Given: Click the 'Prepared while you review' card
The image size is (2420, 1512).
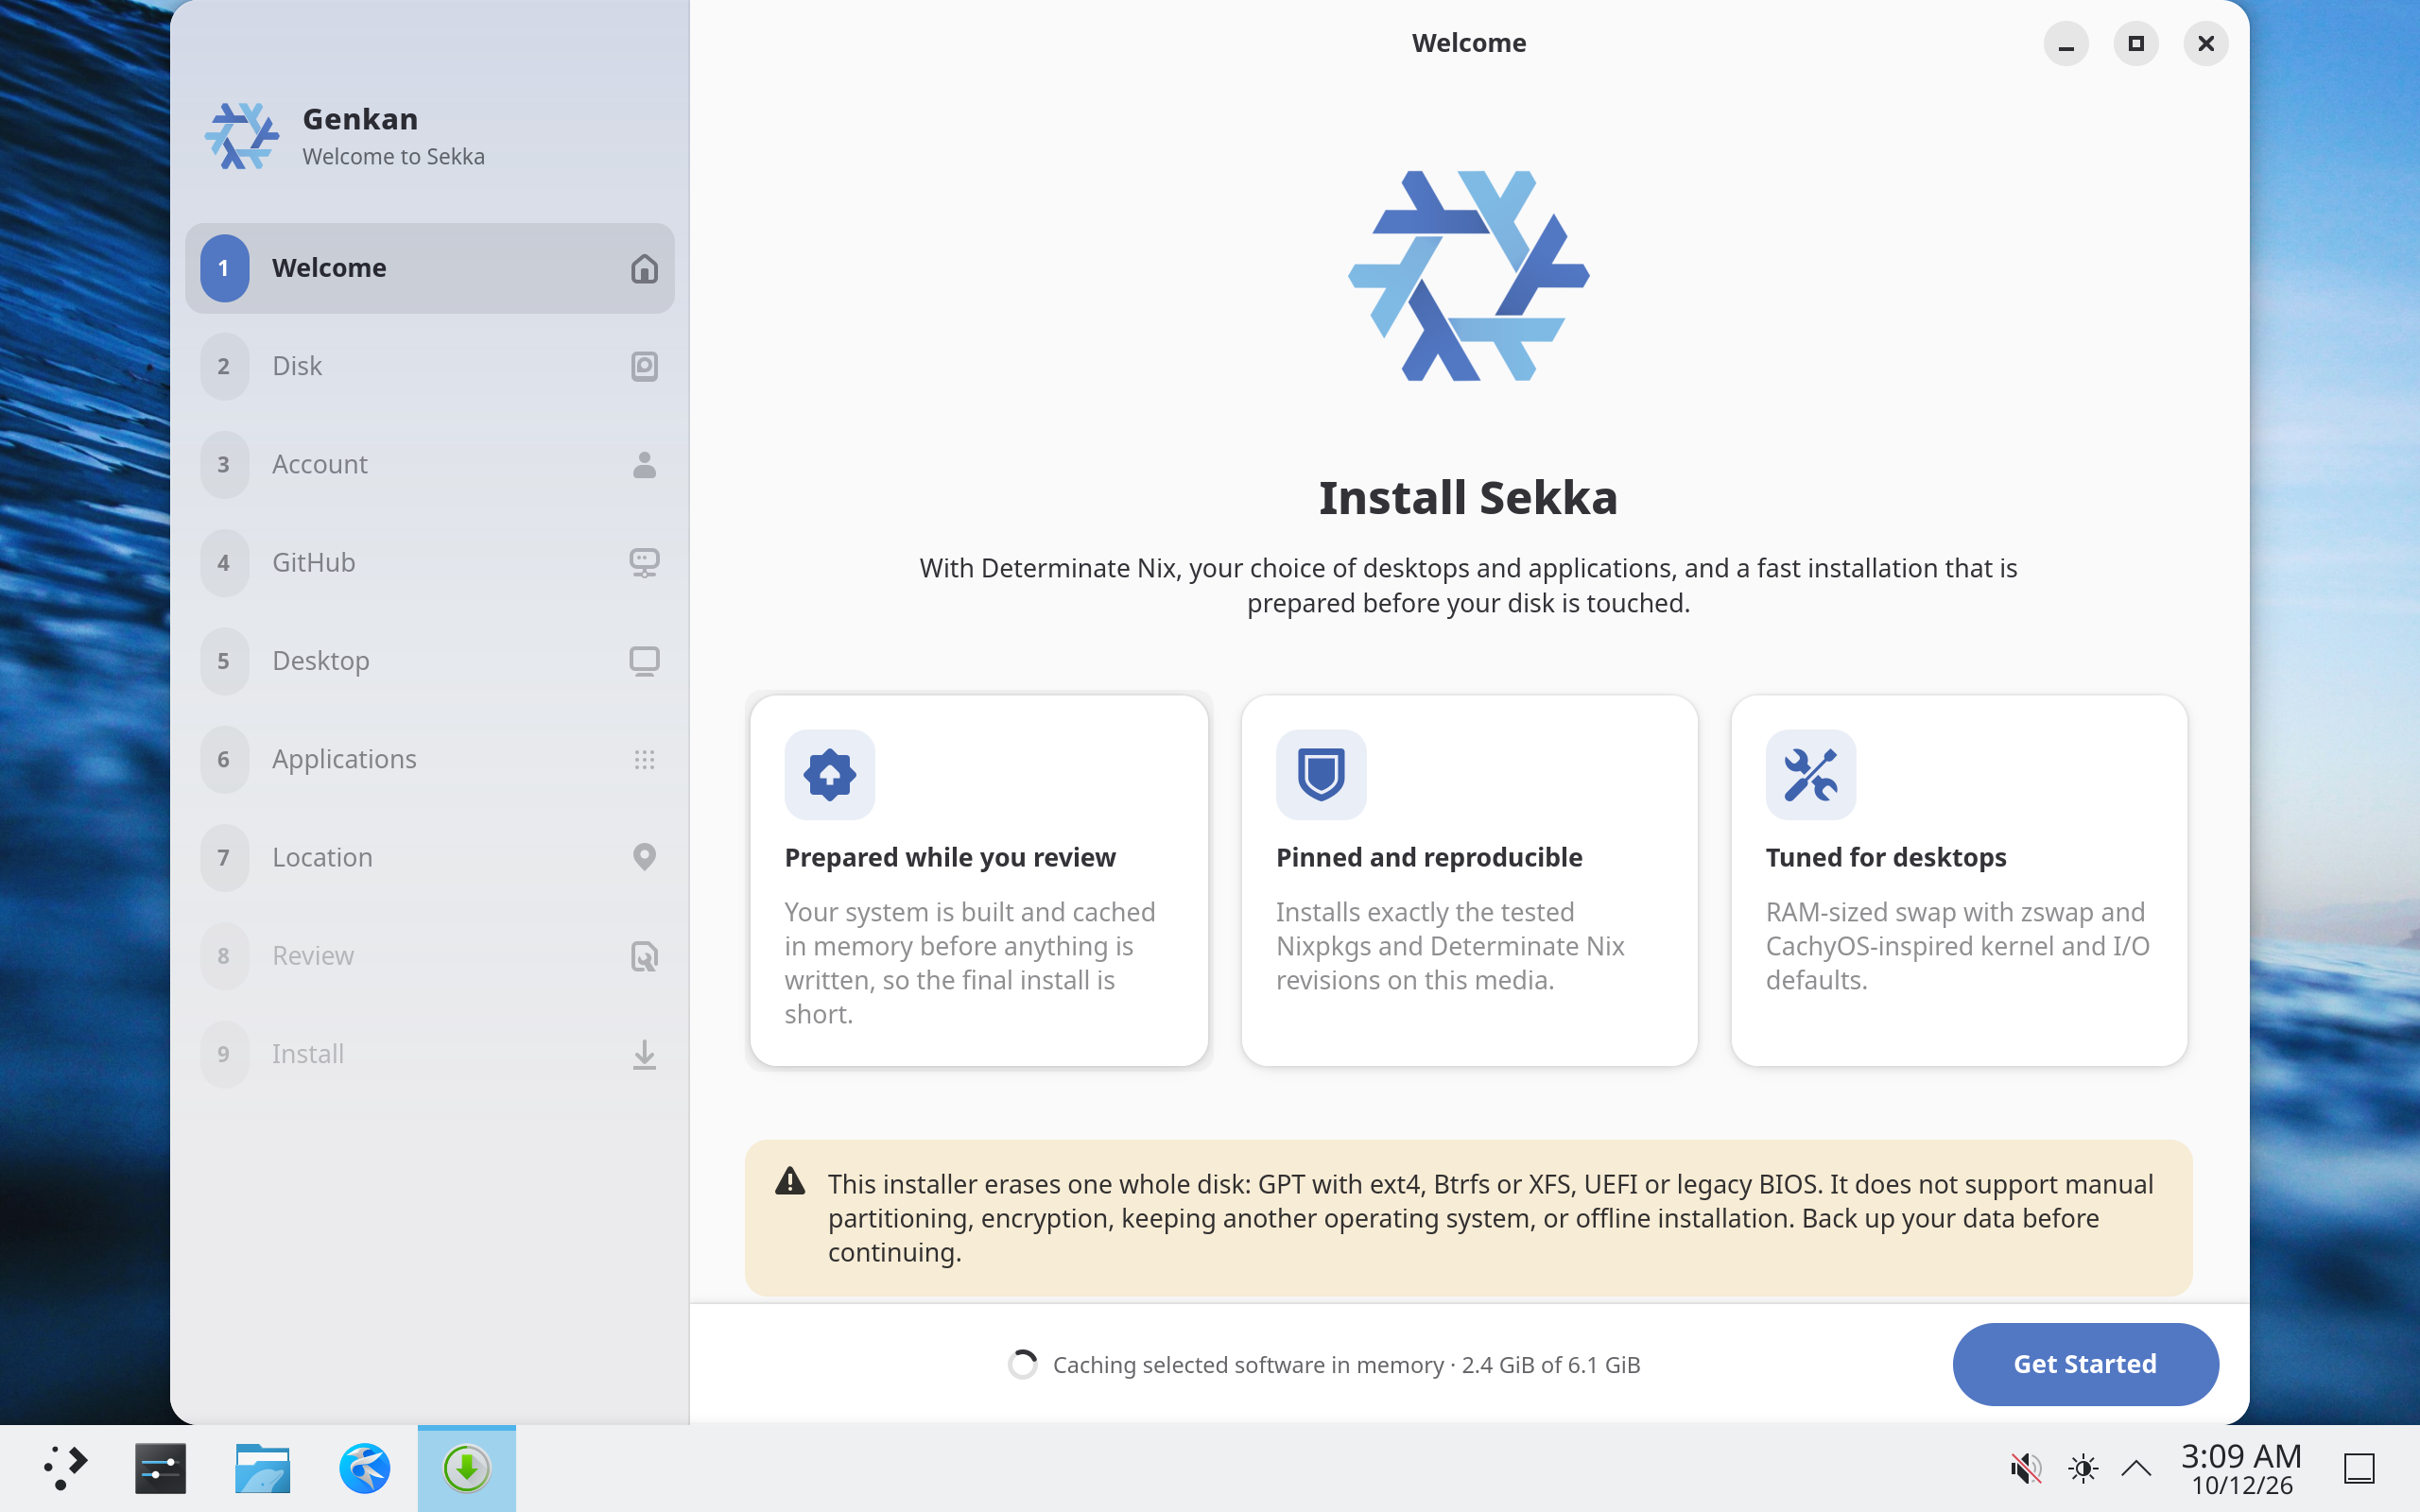Looking at the screenshot, I should 979,880.
